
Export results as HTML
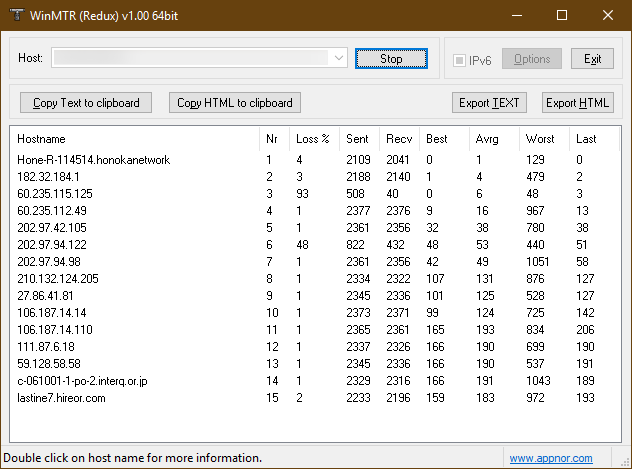[x=578, y=103]
